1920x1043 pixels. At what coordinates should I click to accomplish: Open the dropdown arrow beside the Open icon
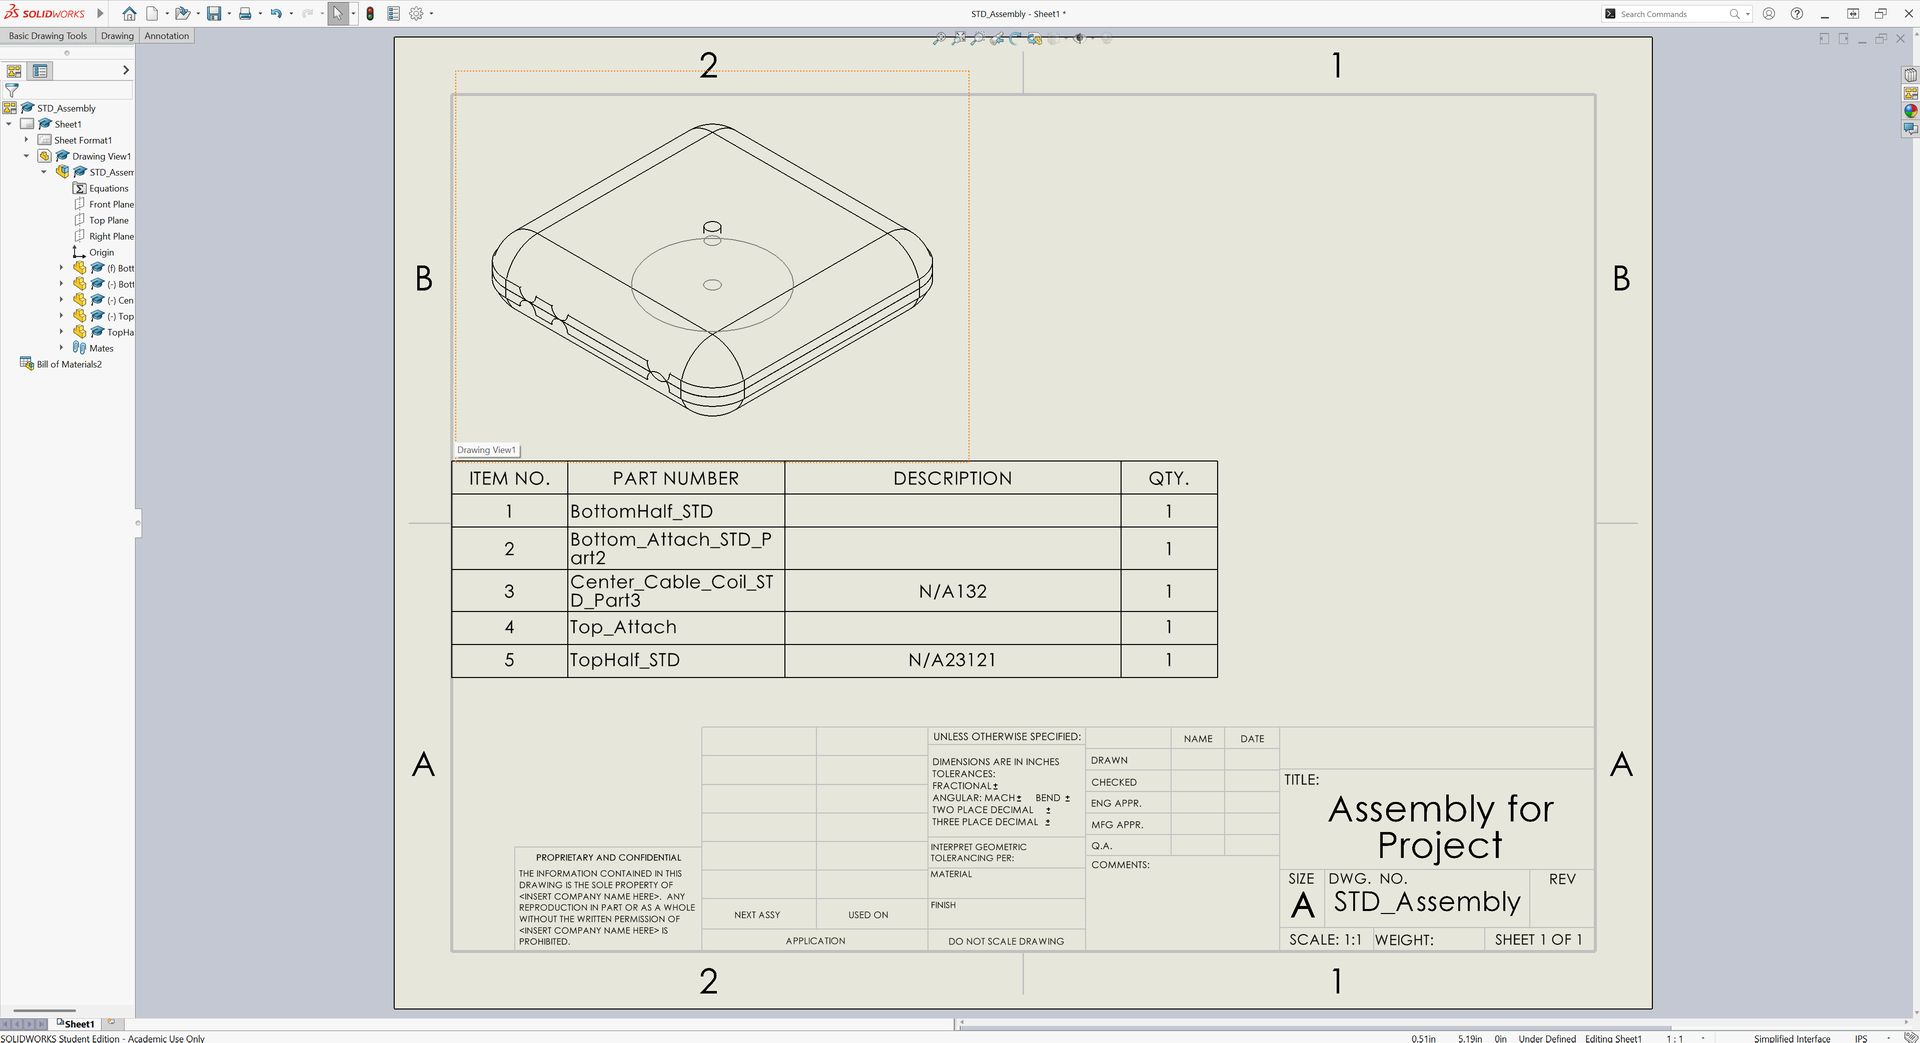(x=197, y=14)
